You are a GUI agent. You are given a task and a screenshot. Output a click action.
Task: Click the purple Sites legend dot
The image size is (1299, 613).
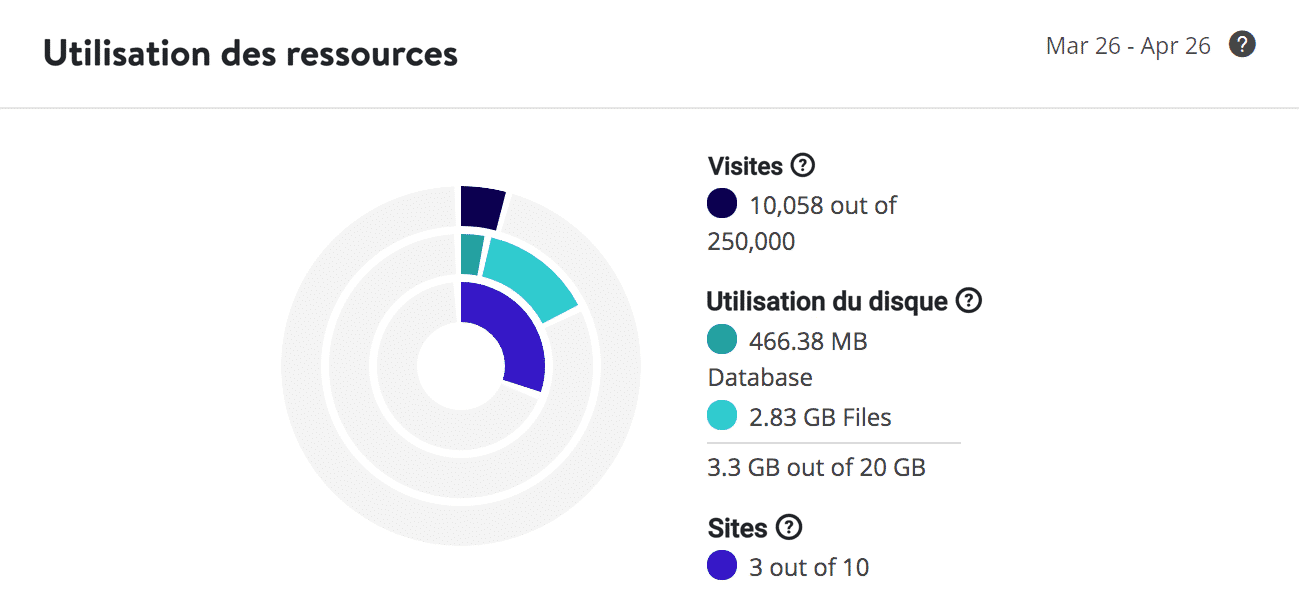click(x=720, y=566)
